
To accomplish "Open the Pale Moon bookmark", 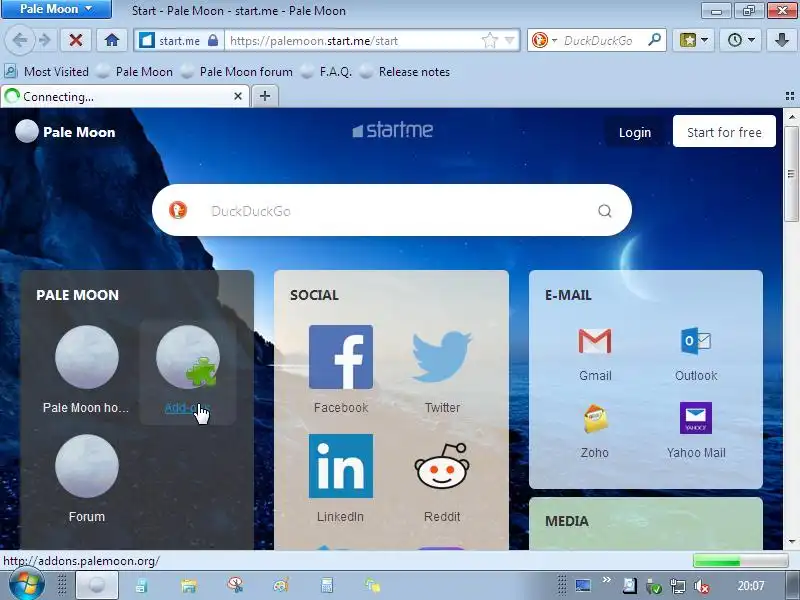I will click(x=134, y=71).
